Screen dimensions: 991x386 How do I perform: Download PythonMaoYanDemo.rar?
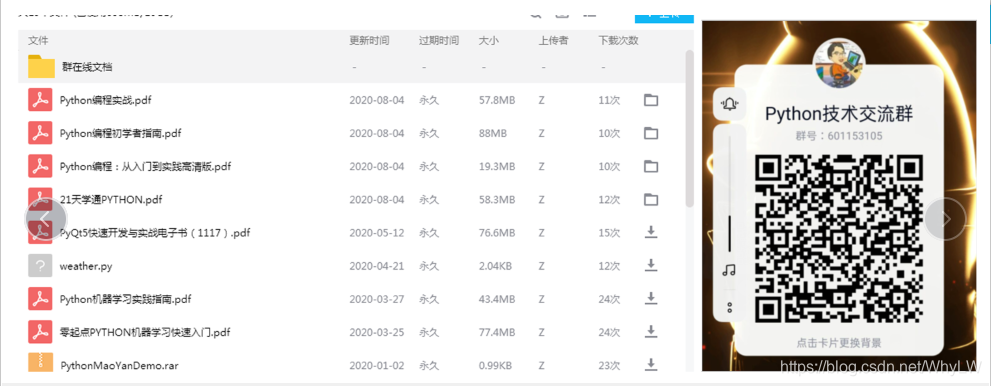(x=650, y=364)
